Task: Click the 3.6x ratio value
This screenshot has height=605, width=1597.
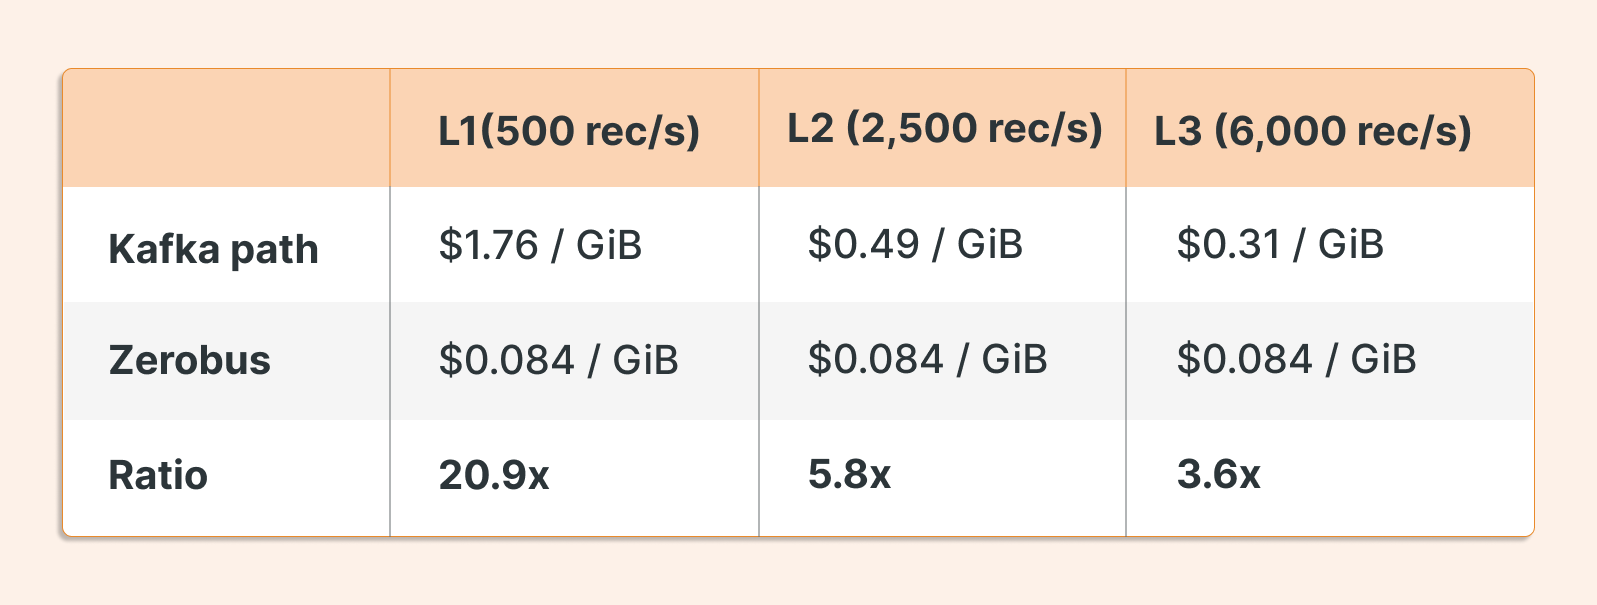Action: (x=1218, y=474)
